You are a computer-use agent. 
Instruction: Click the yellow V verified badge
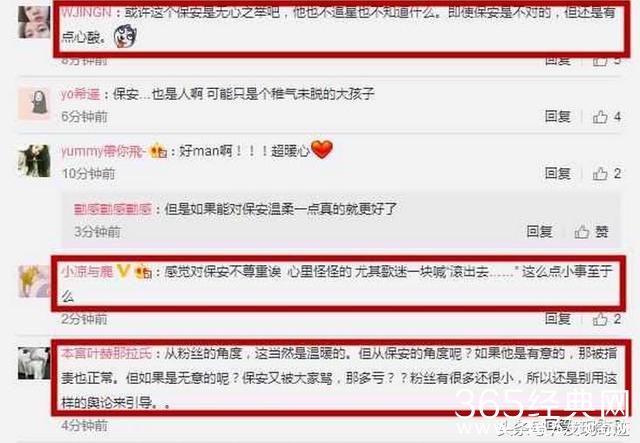124,271
